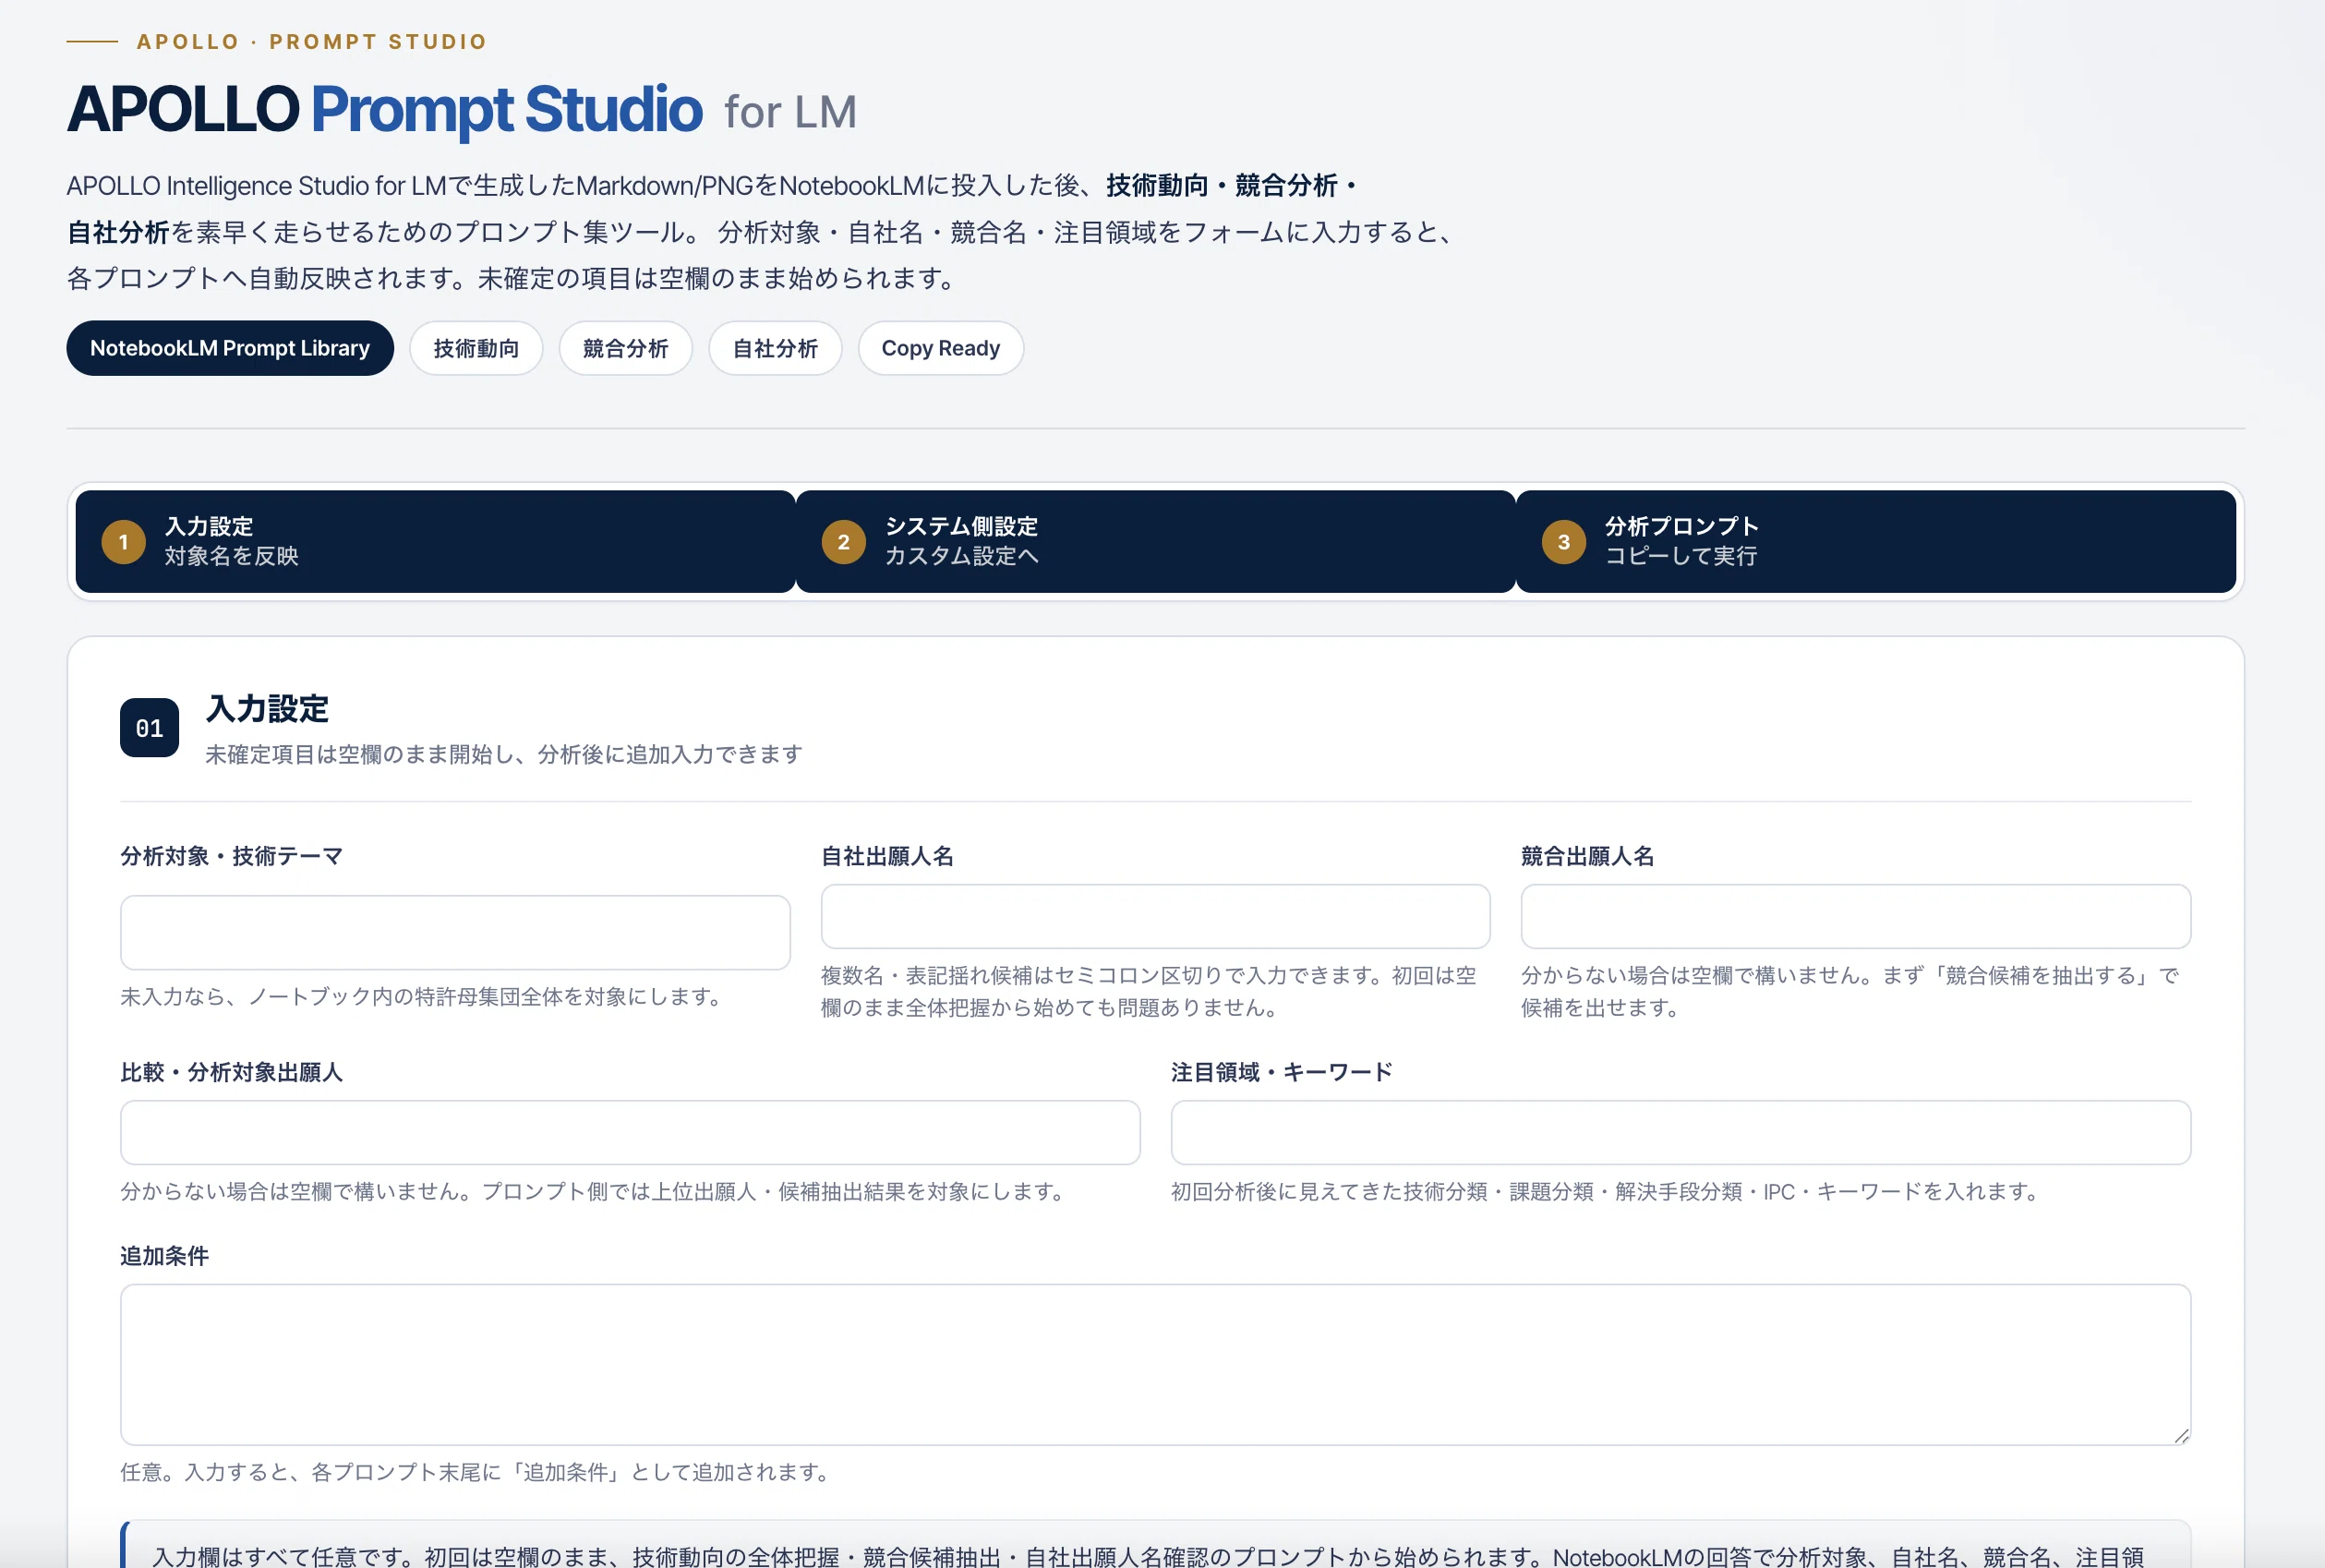
Task: Click the step 3 number badge
Action: point(1564,542)
